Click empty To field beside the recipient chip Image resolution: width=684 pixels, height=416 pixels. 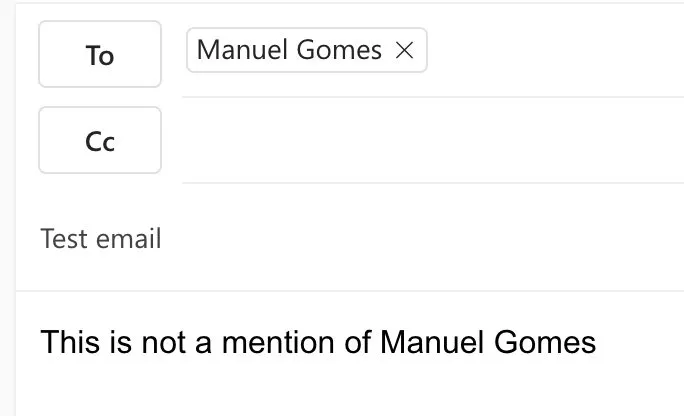pyautogui.click(x=550, y=51)
